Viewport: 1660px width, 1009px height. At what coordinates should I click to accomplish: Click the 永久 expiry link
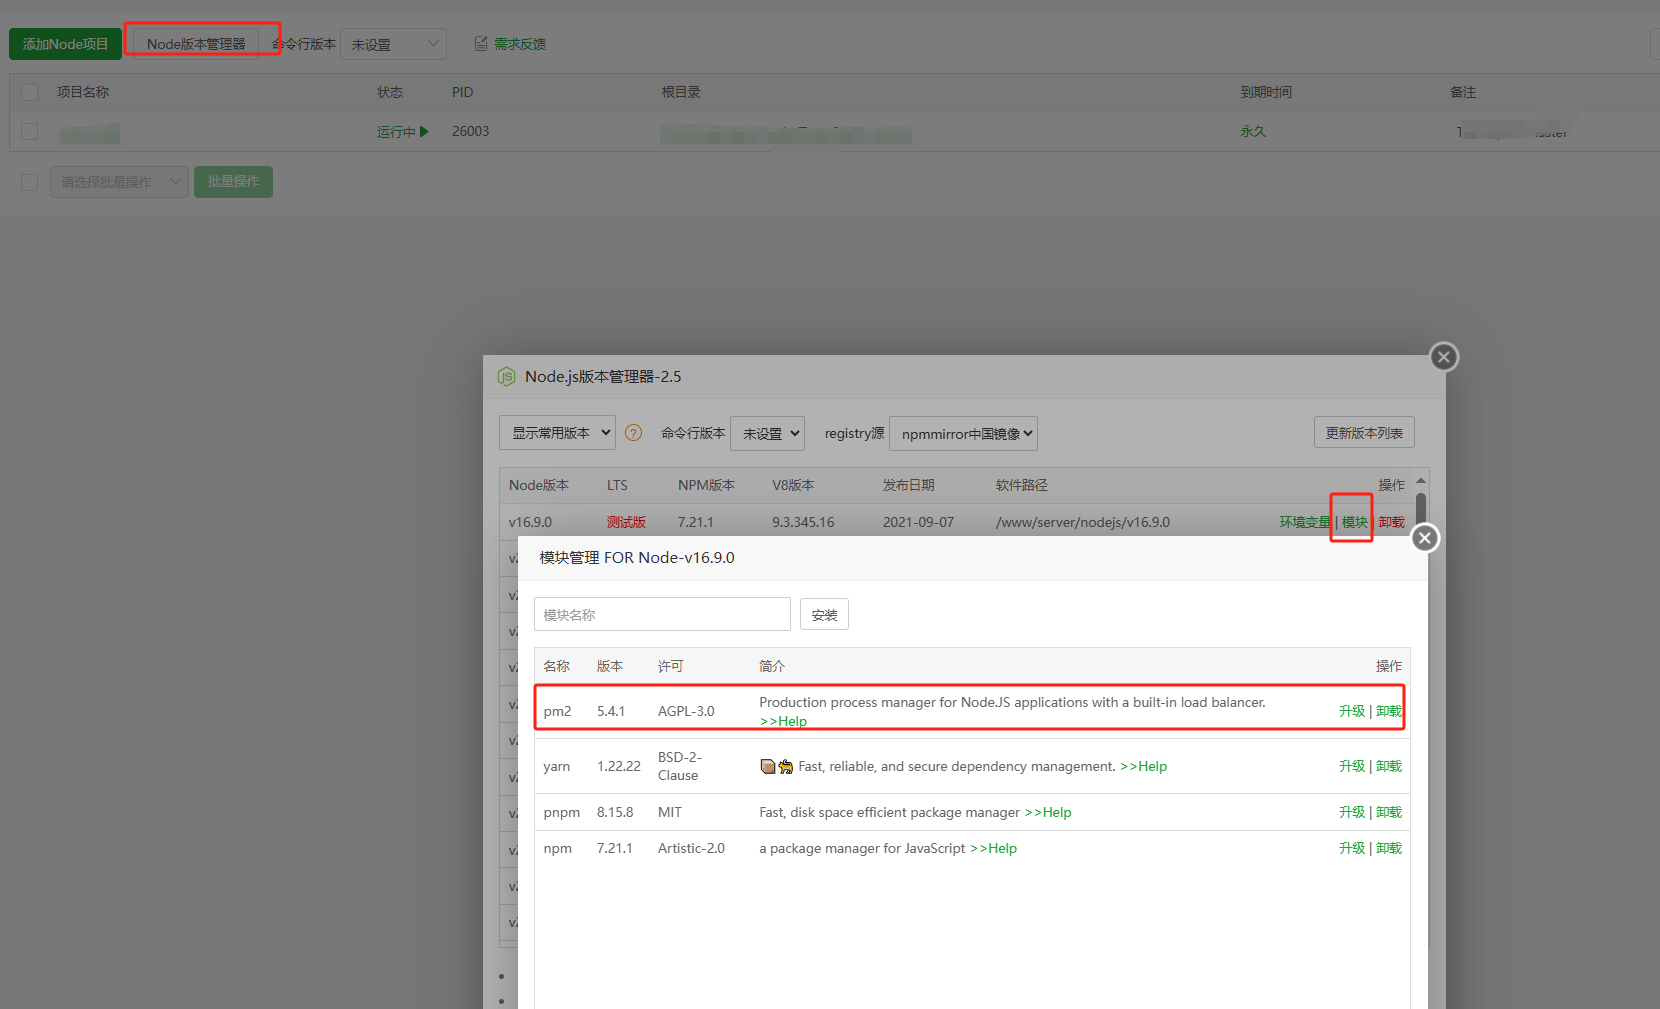[x=1253, y=132]
